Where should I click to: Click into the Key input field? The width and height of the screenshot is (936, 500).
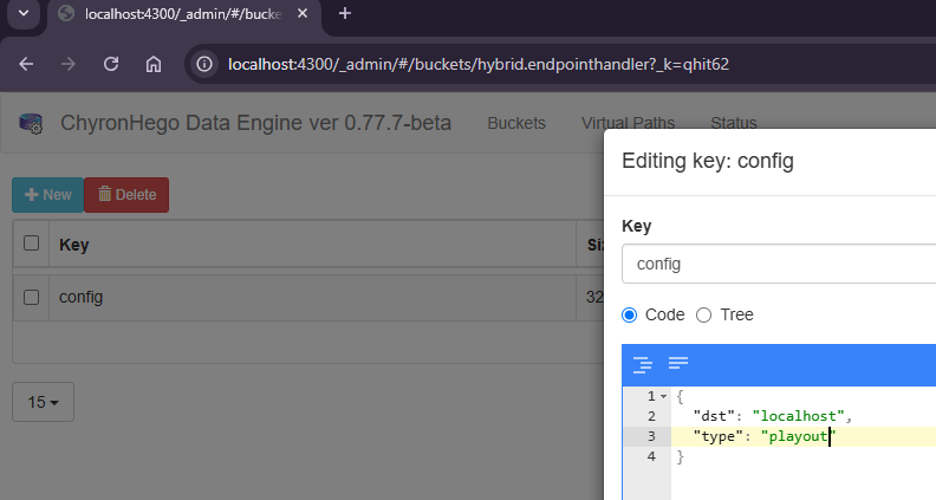click(778, 265)
